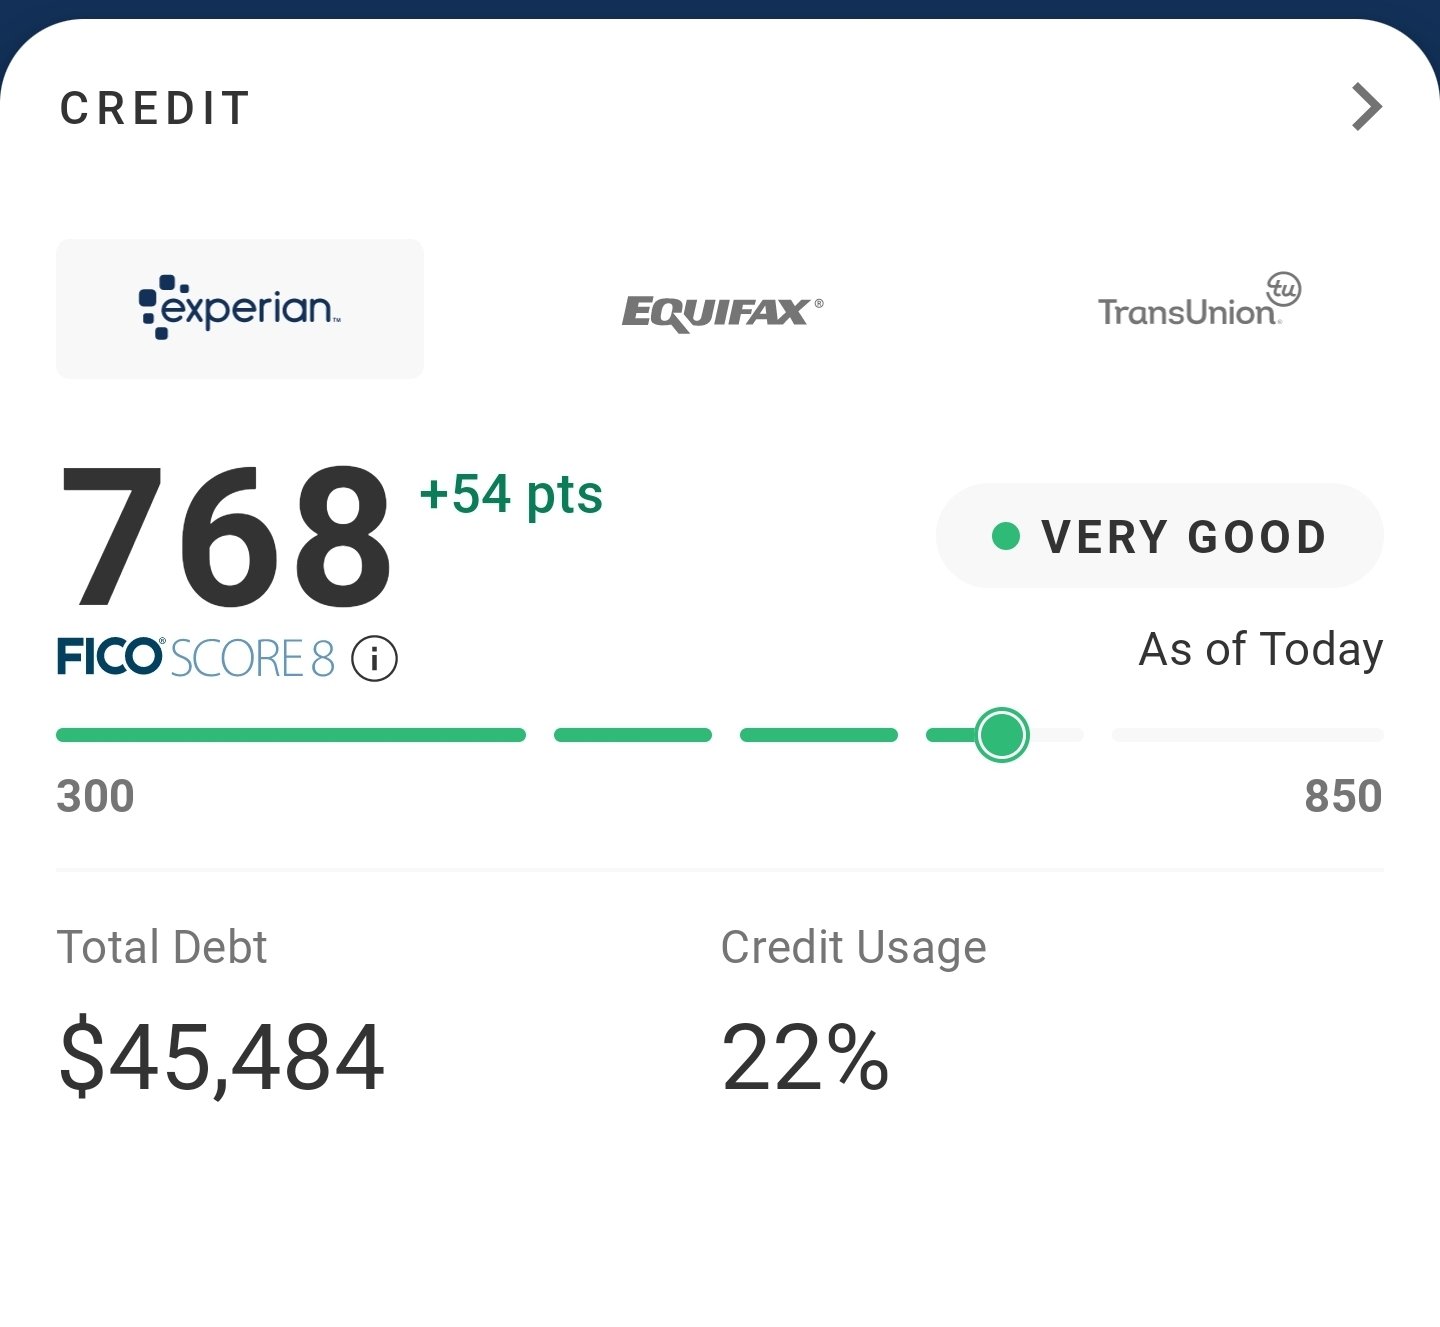Tap the VERY GOOD rating badge

pos(1160,536)
